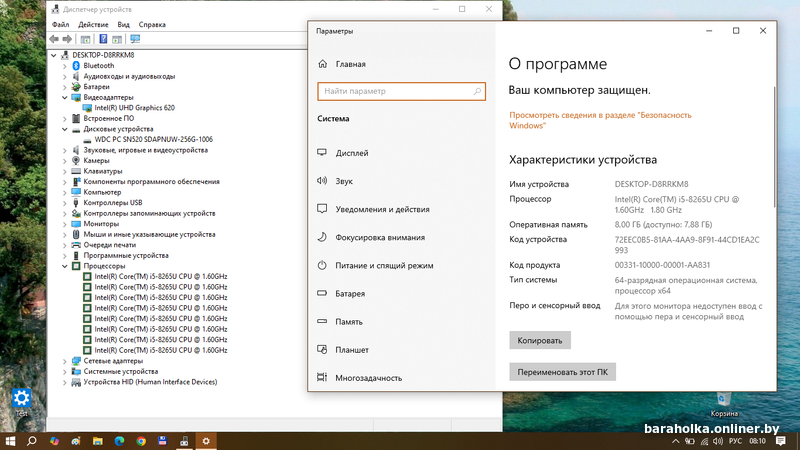Open the Вид menu
Screen dimensions: 800x450
[x=123, y=24]
